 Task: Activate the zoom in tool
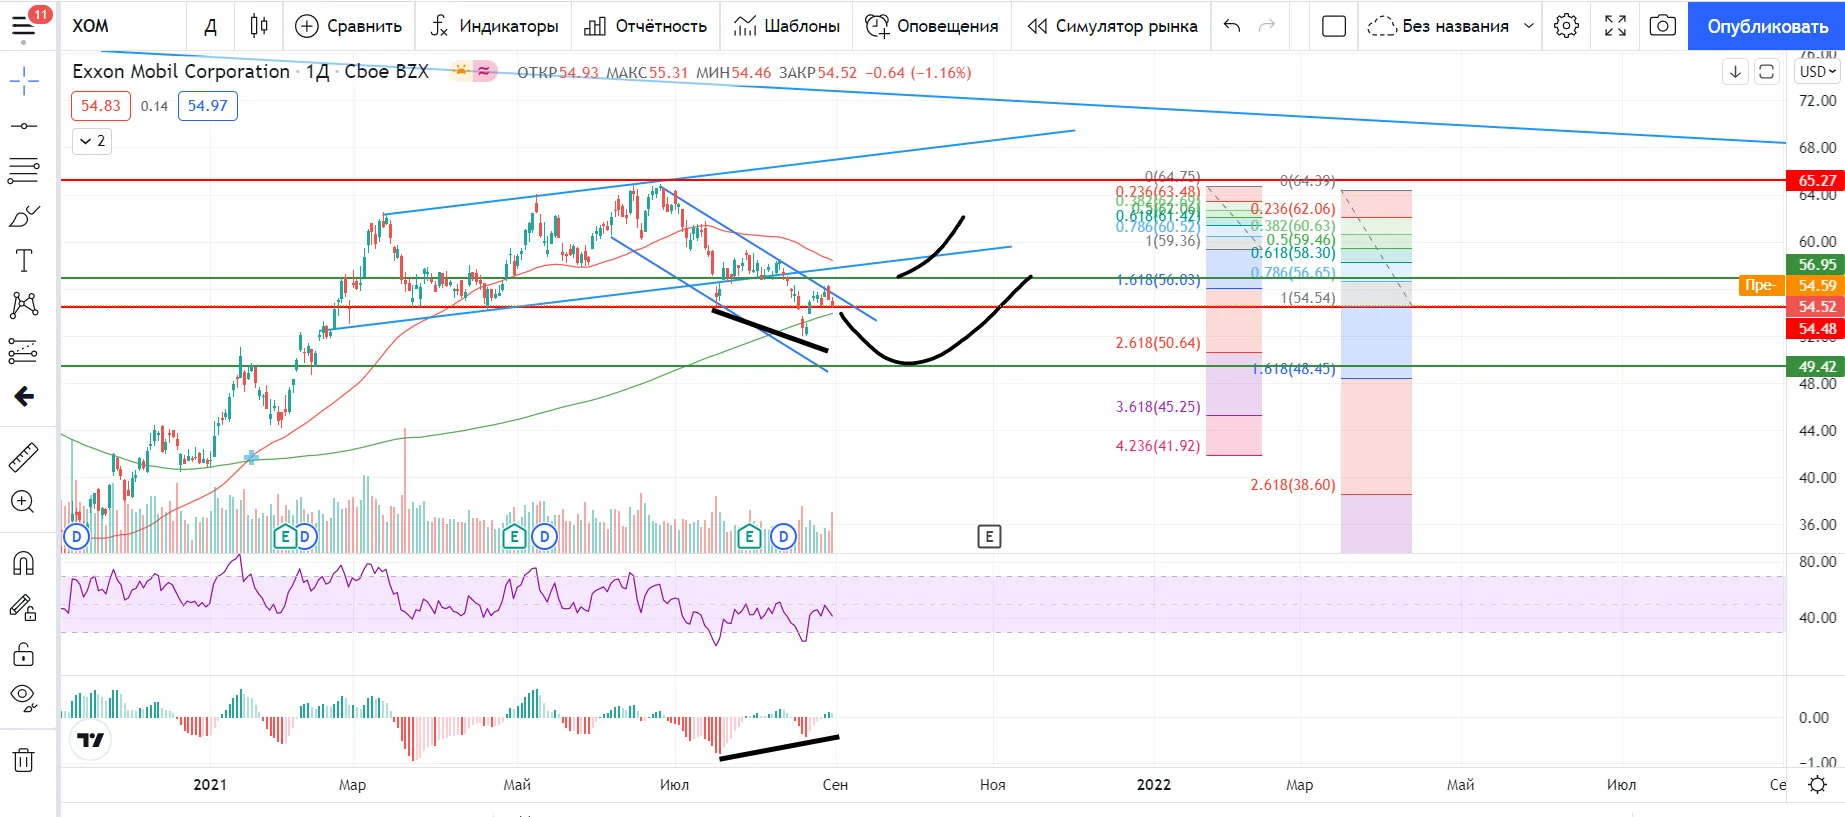24,502
